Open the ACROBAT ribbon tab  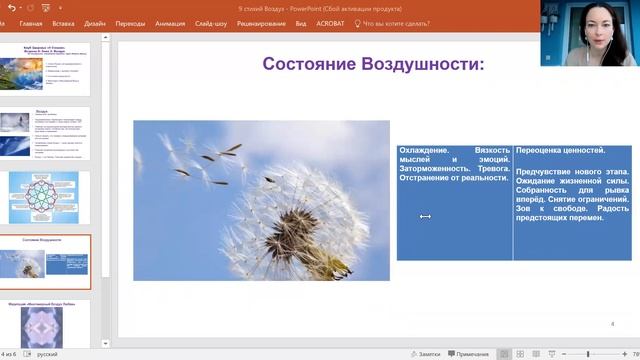(x=330, y=24)
